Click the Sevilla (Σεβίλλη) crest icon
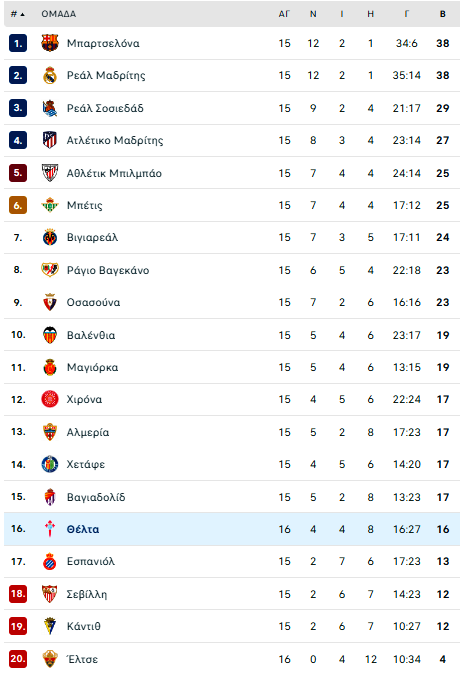 click(50, 594)
